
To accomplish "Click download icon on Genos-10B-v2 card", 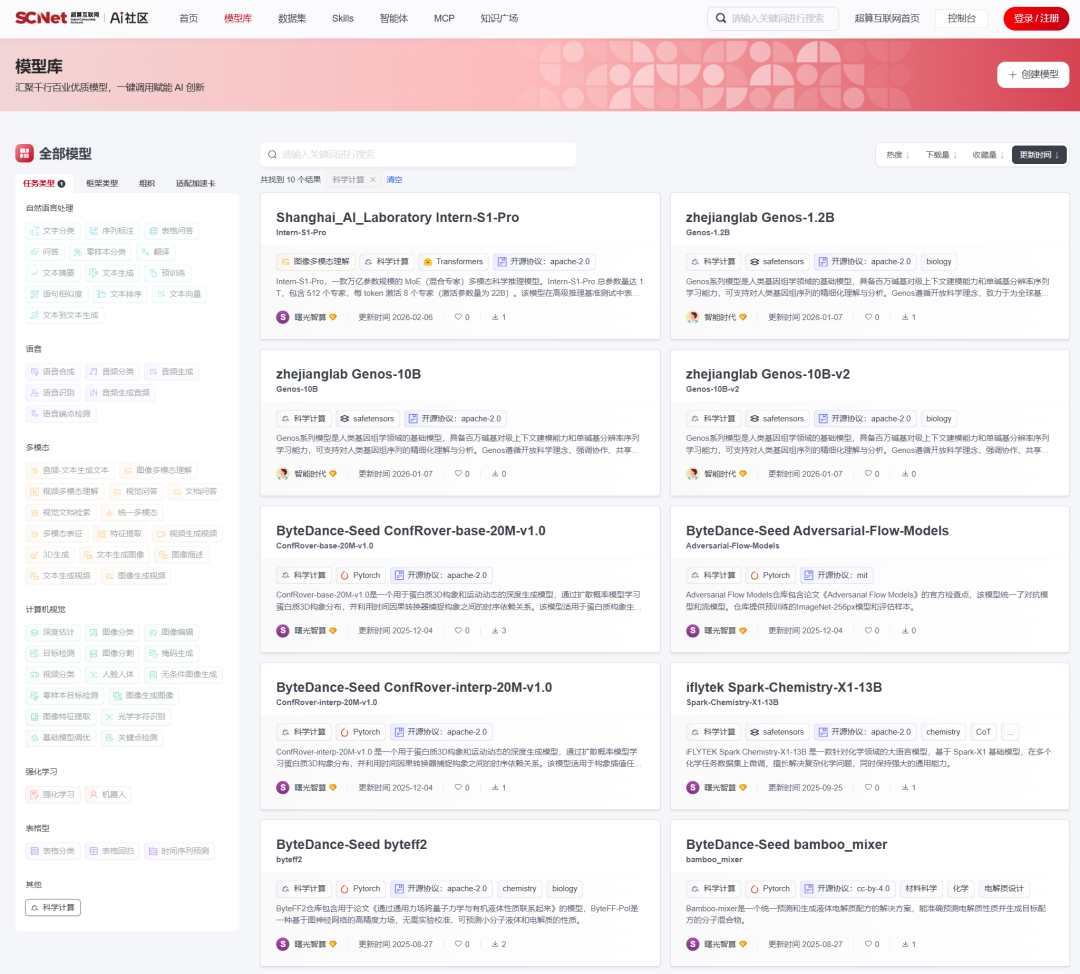I will point(905,474).
